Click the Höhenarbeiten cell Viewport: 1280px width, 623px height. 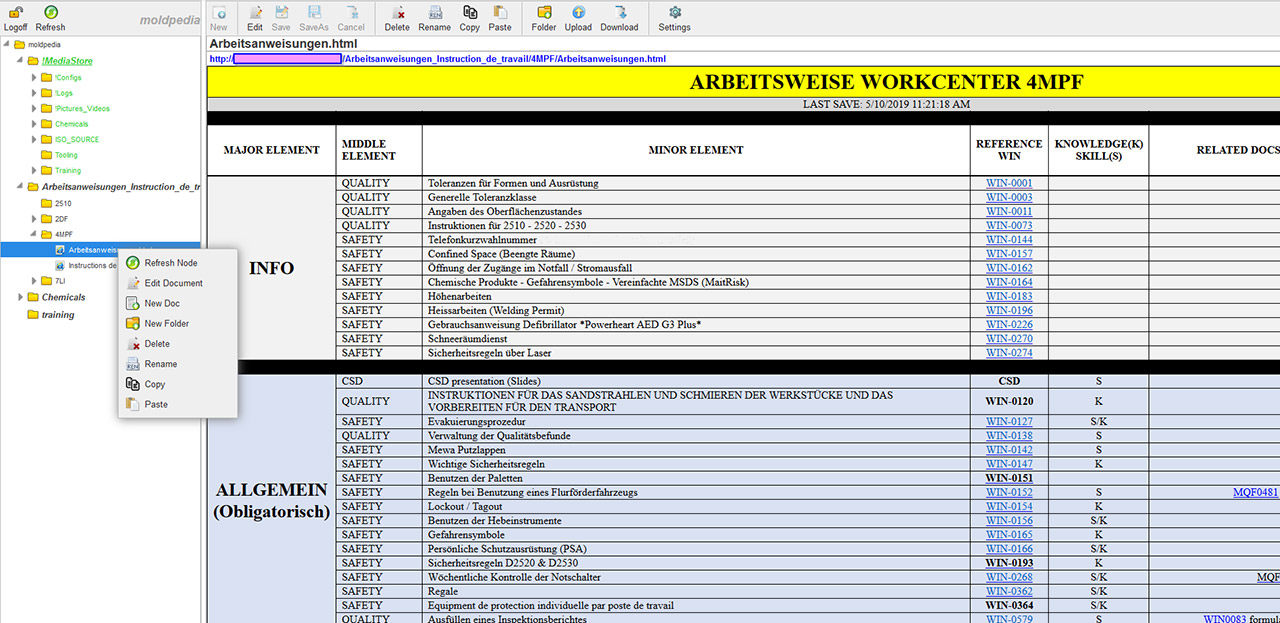696,297
